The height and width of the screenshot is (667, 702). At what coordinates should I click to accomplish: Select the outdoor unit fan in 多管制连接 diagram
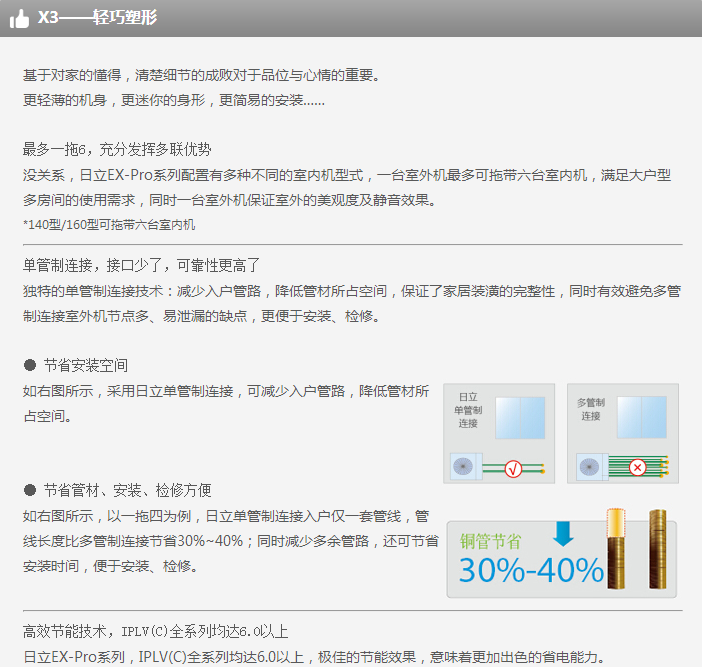pos(590,467)
